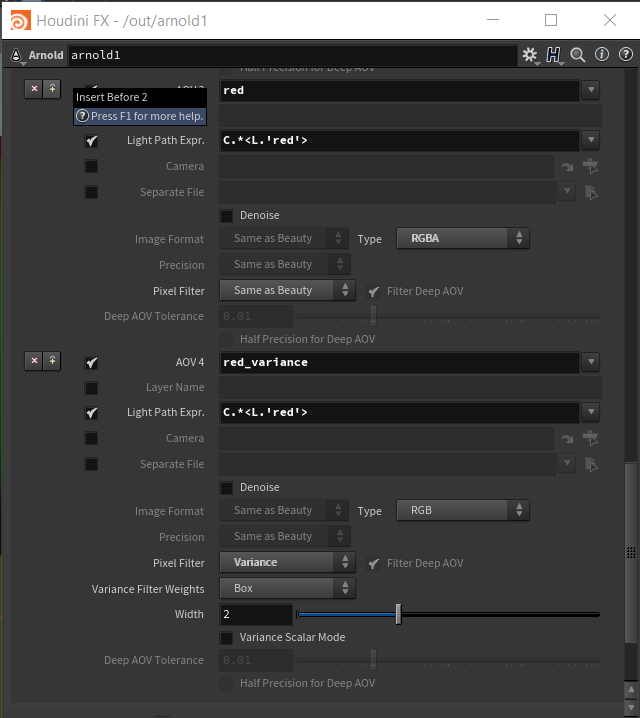The height and width of the screenshot is (718, 640).
Task: Open the parameter gear settings menu
Action: 530,55
